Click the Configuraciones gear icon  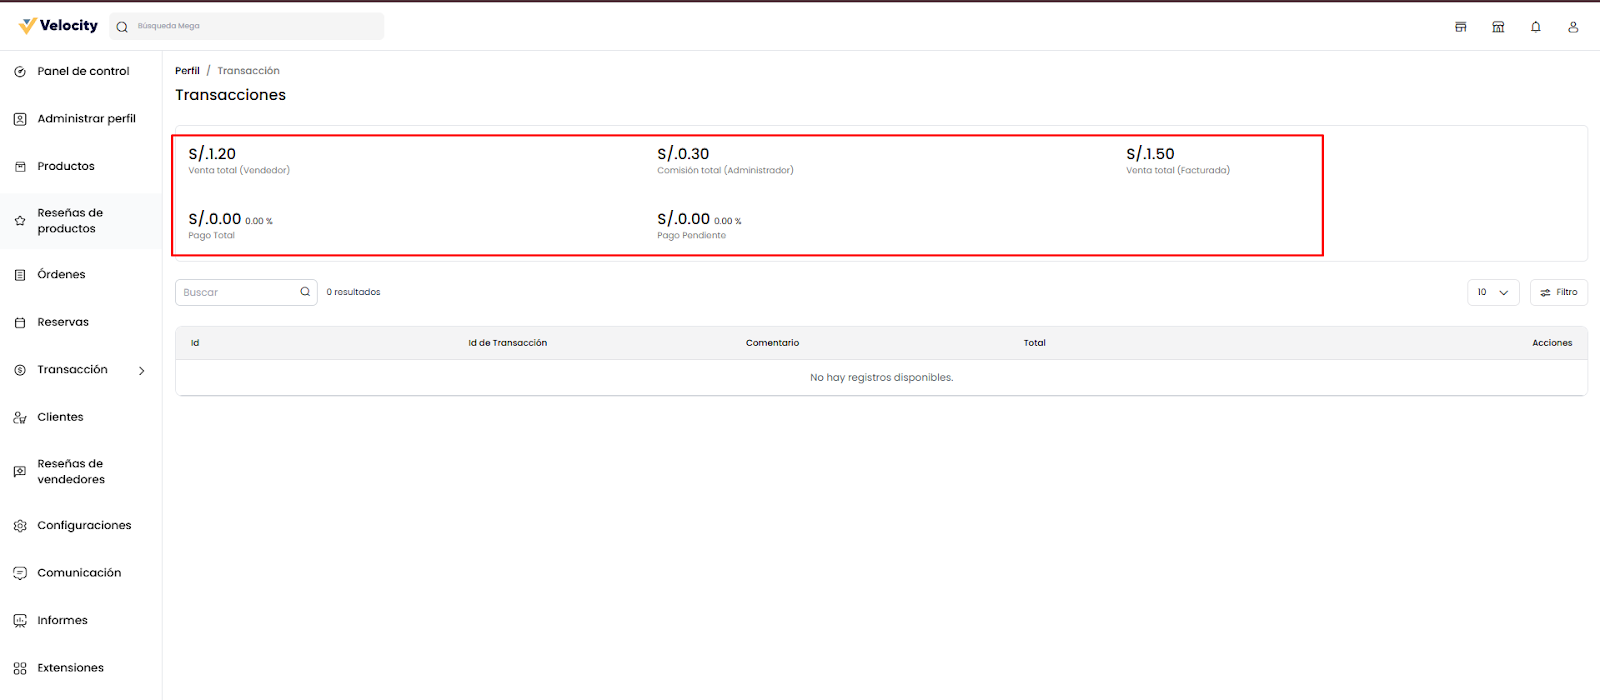tap(20, 526)
